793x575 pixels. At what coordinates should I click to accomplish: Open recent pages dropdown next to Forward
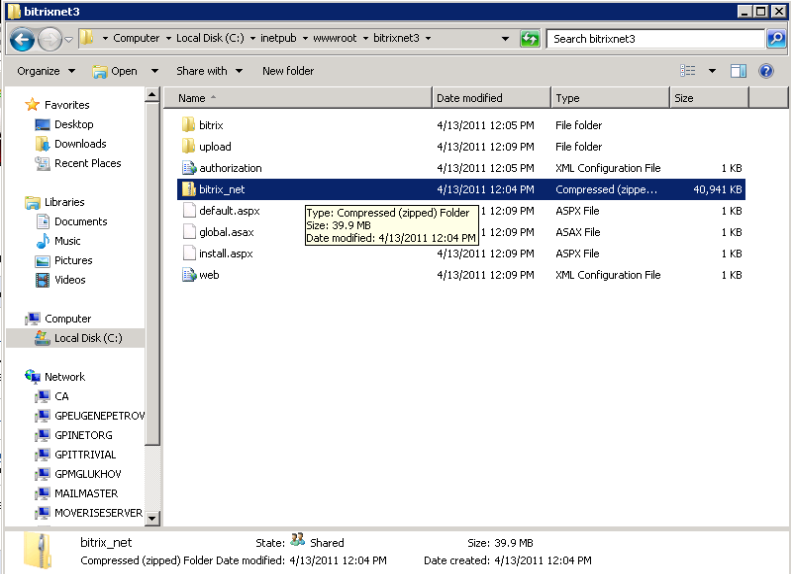pyautogui.click(x=69, y=39)
